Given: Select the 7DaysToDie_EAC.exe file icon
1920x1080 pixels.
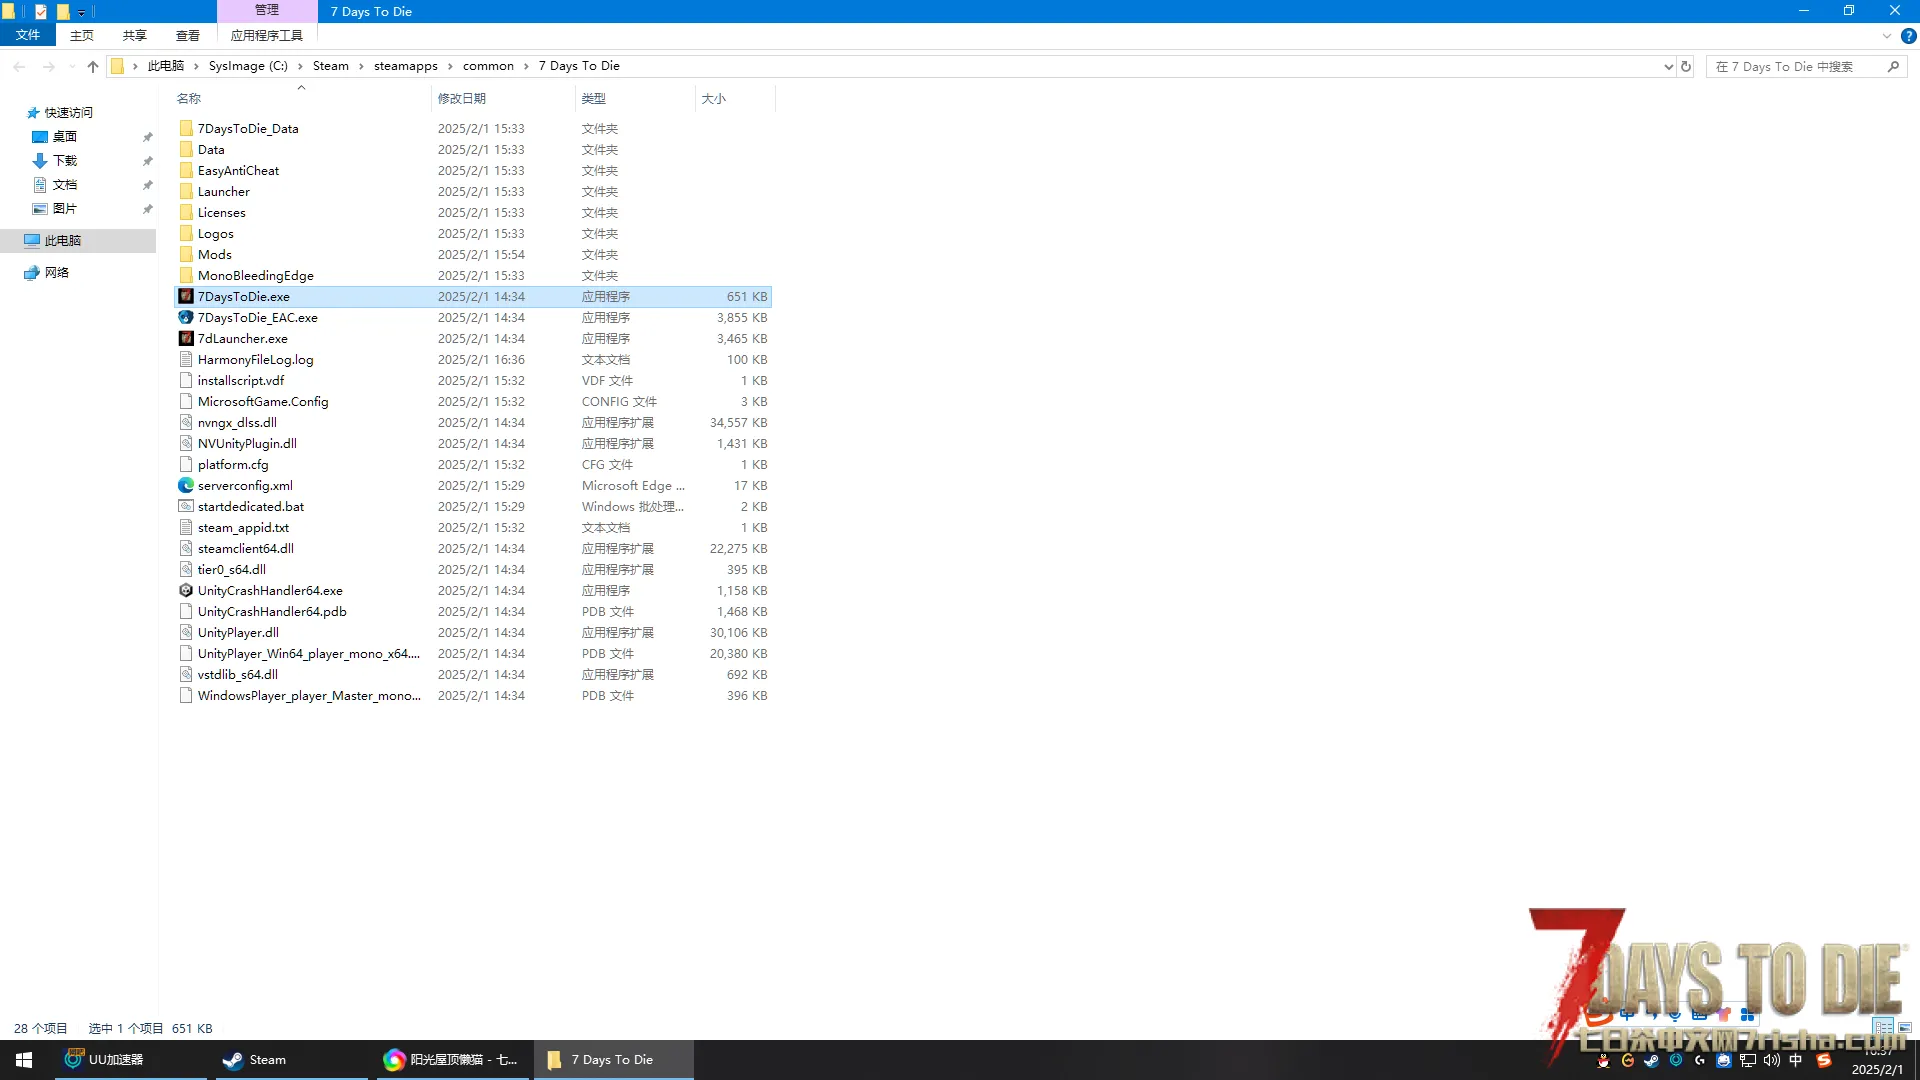Looking at the screenshot, I should [x=186, y=318].
